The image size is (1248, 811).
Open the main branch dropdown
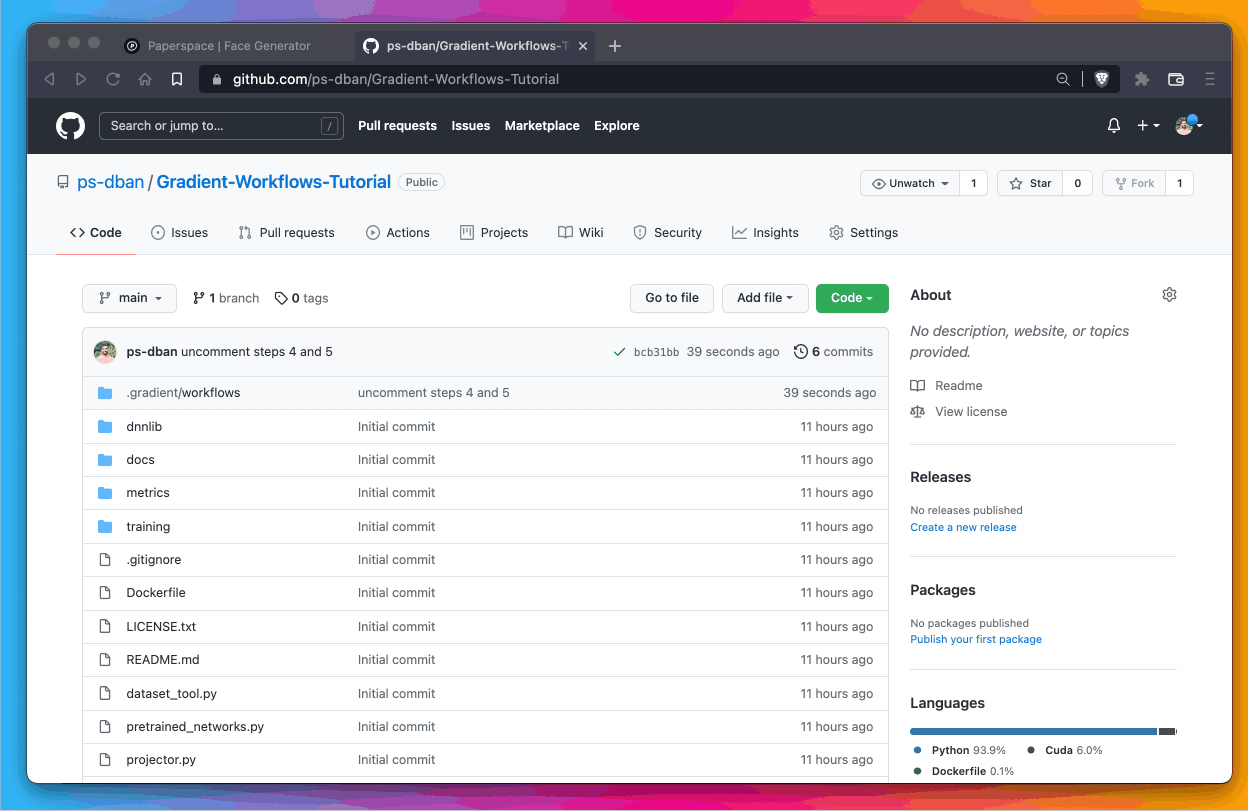click(x=130, y=298)
